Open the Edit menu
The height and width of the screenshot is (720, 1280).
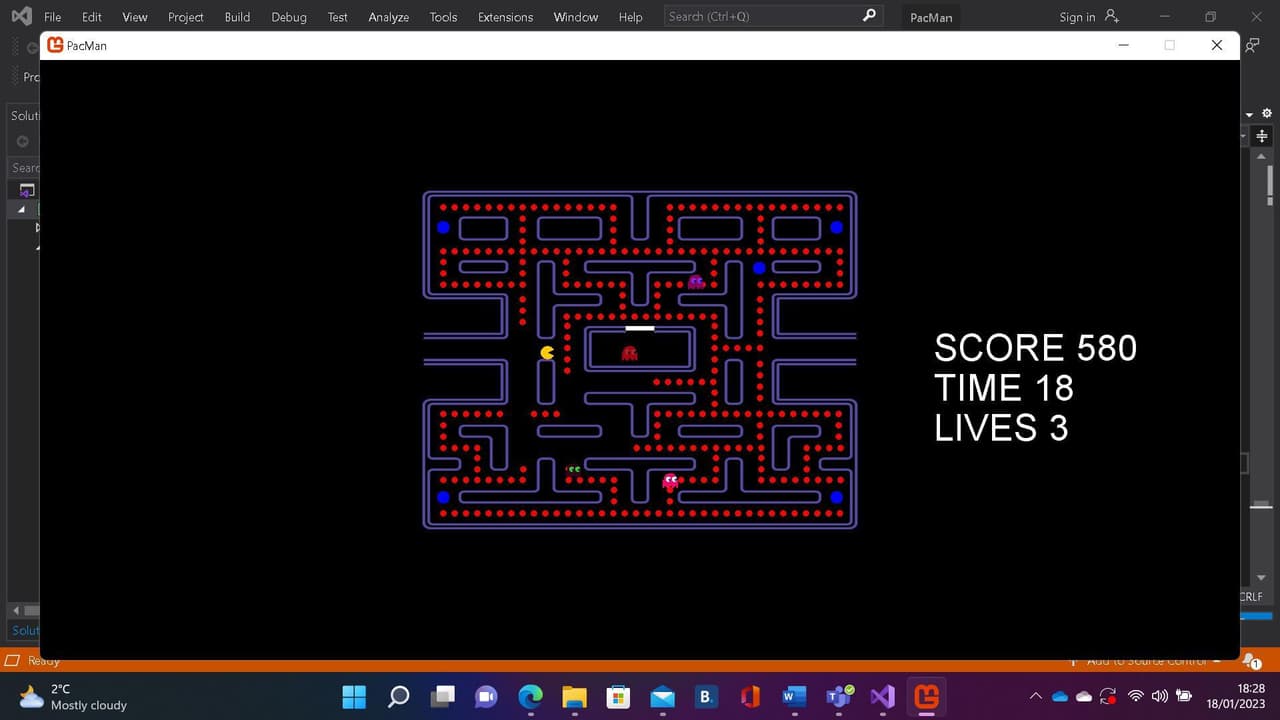click(92, 17)
